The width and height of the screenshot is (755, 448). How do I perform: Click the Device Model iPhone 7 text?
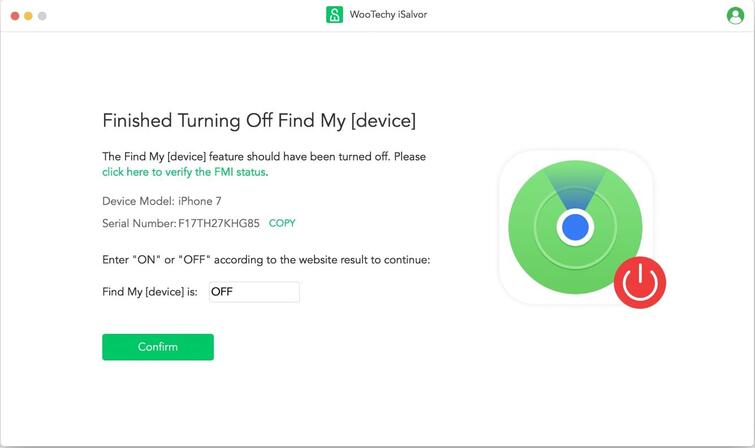point(162,201)
